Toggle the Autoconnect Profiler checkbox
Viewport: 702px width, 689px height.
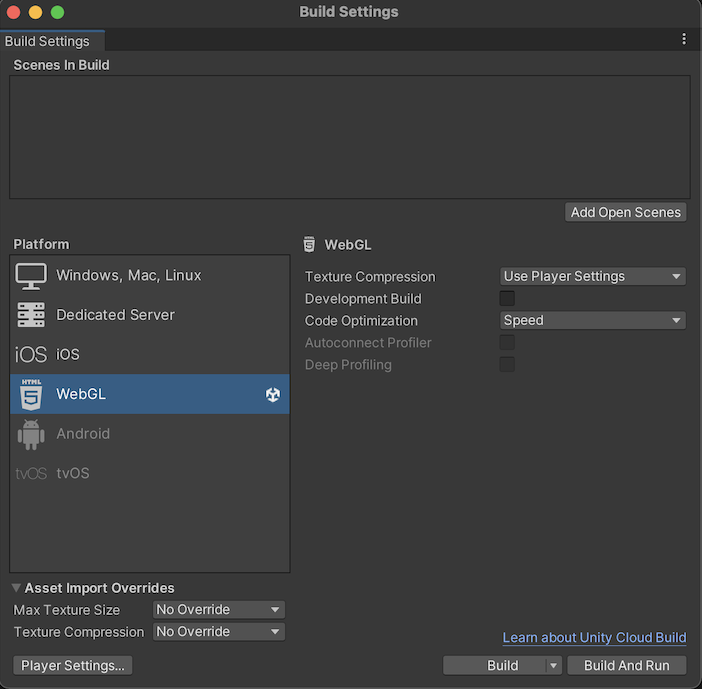(507, 343)
